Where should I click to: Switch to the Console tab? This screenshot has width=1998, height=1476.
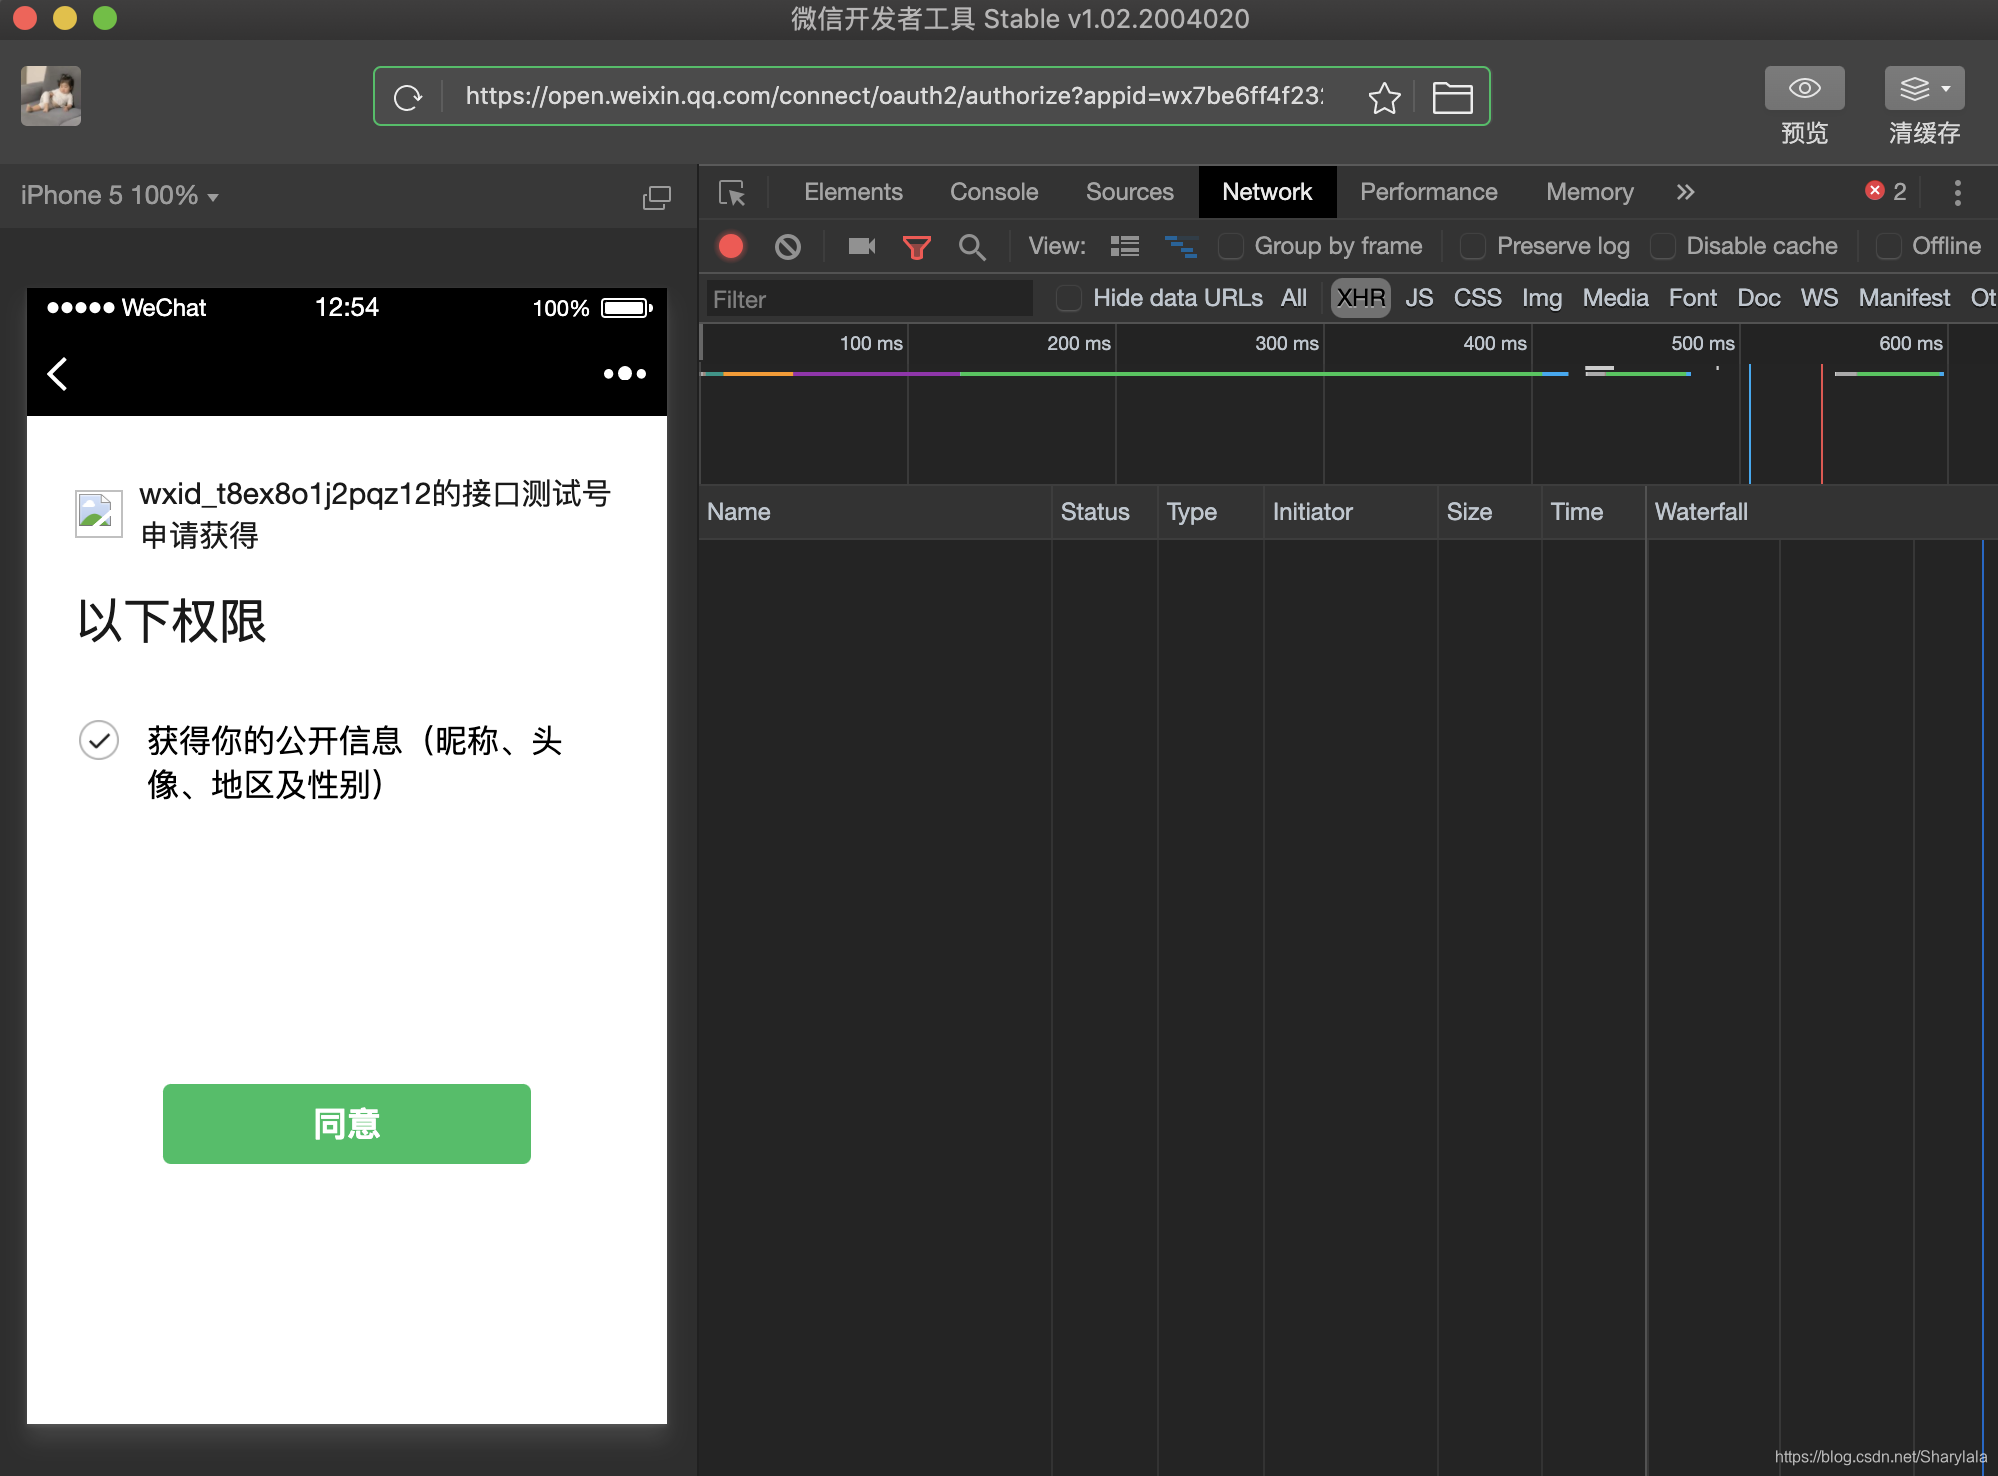pyautogui.click(x=993, y=192)
